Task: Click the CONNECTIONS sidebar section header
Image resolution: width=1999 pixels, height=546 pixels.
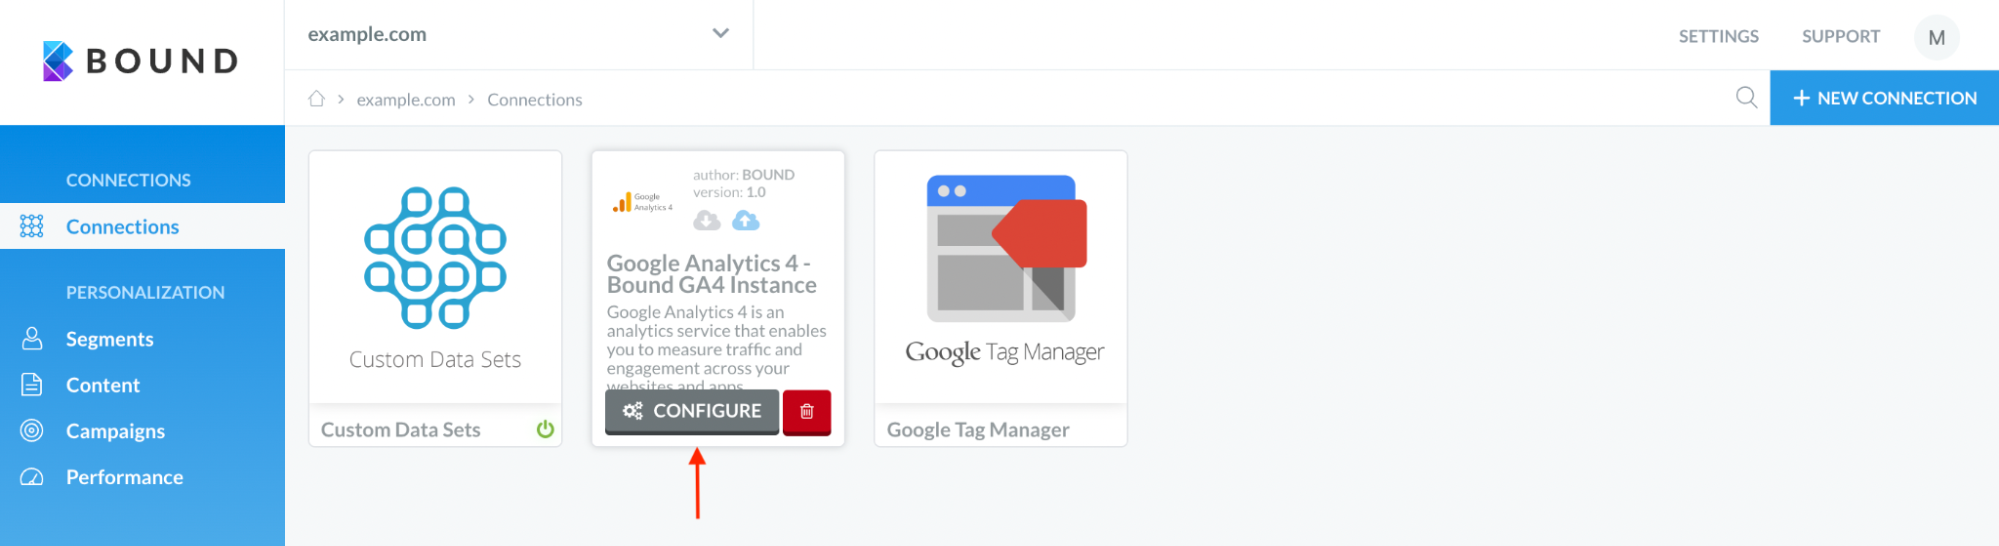Action: (128, 180)
